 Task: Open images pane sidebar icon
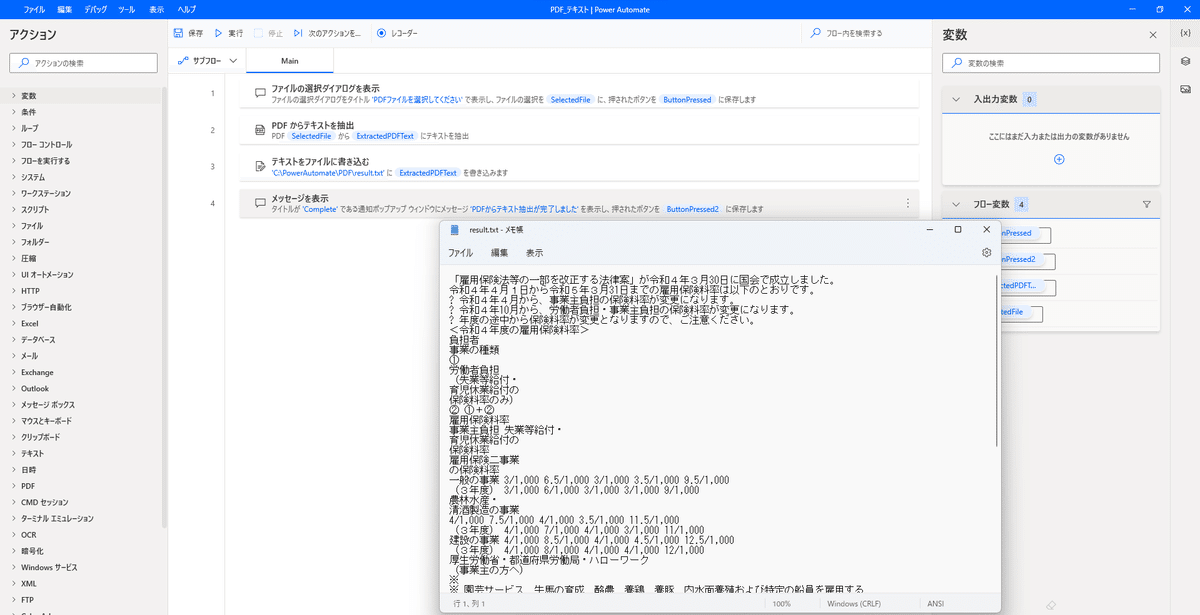[x=1185, y=89]
